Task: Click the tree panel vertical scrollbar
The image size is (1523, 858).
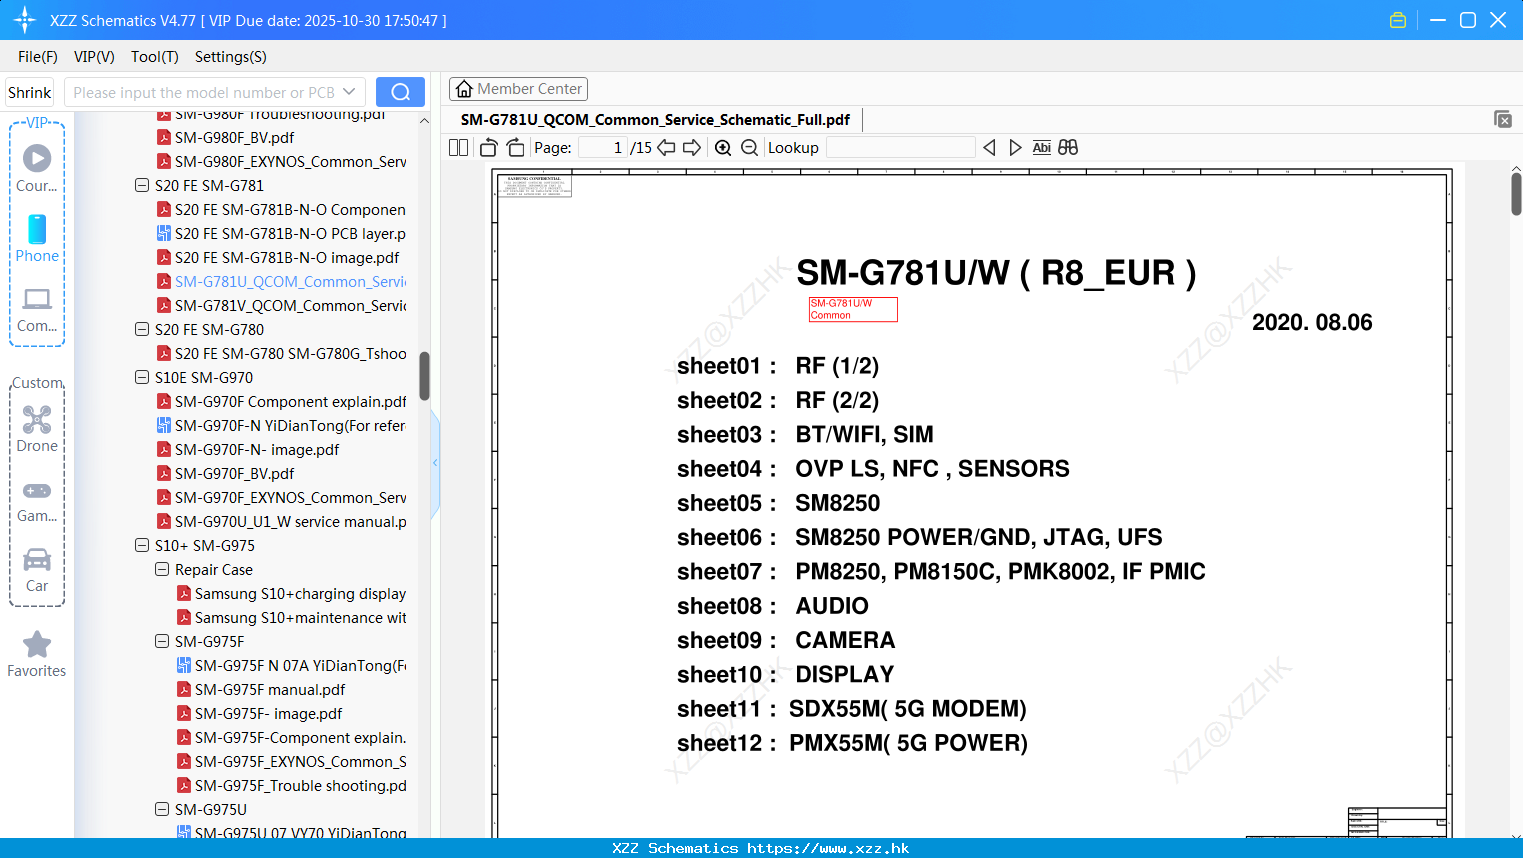Action: pos(424,376)
